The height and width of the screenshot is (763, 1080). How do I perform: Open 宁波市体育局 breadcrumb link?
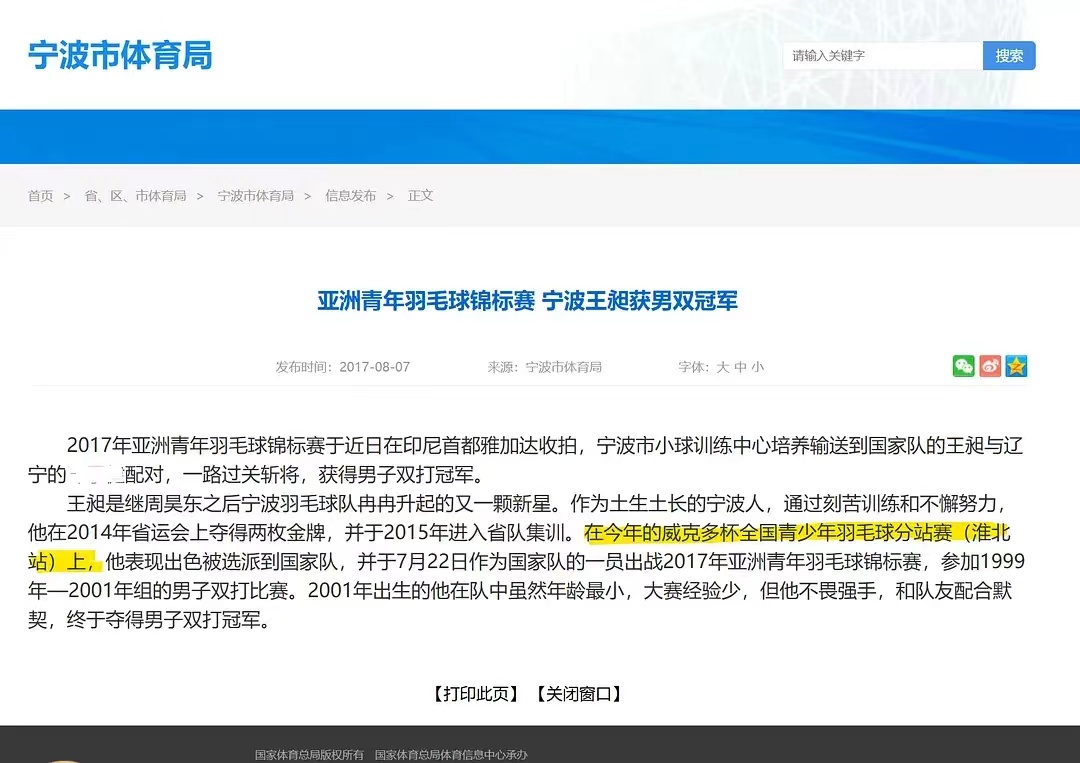[x=256, y=196]
